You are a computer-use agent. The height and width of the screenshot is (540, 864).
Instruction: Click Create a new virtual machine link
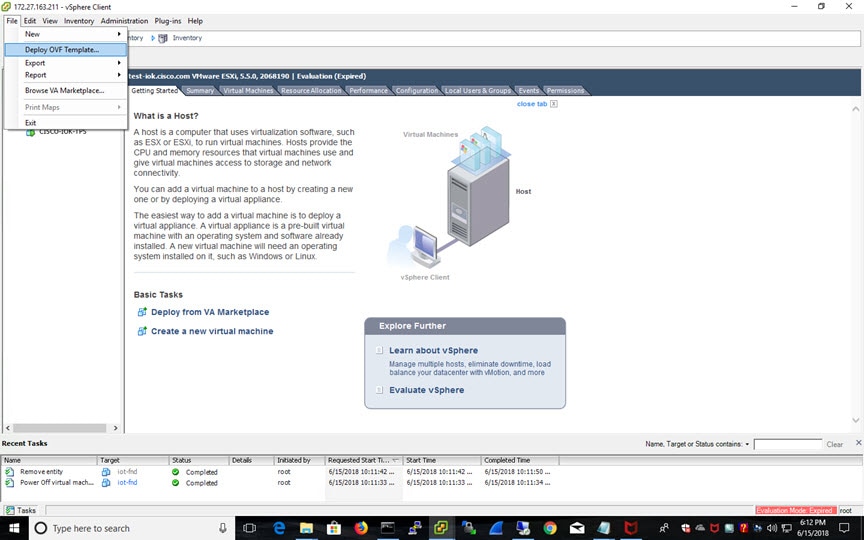tap(212, 331)
